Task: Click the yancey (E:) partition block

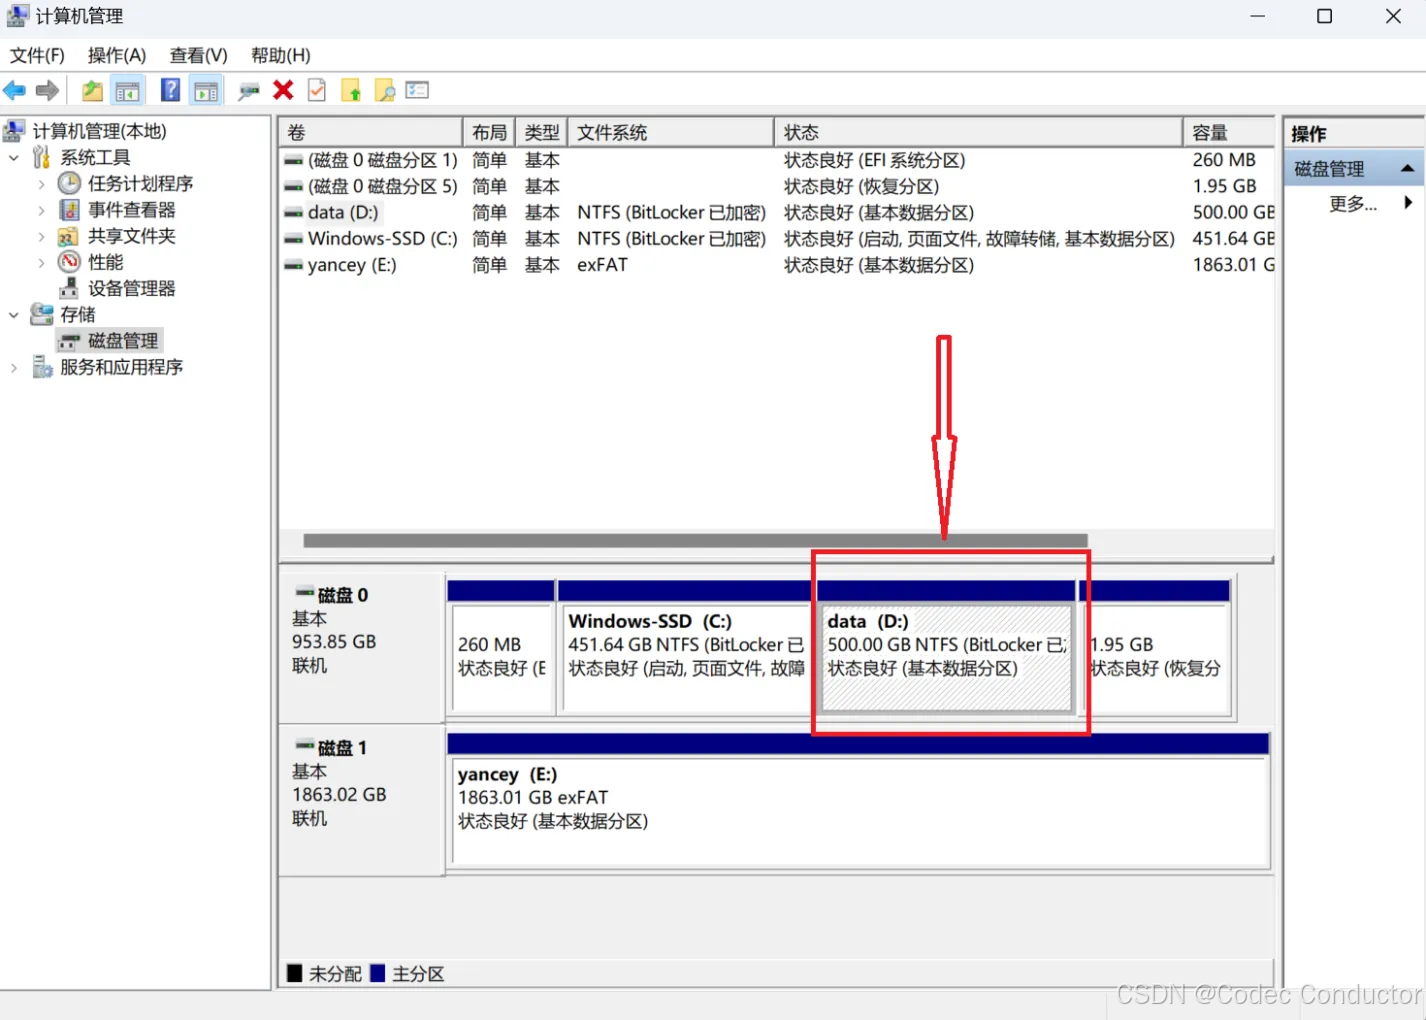Action: click(x=859, y=800)
